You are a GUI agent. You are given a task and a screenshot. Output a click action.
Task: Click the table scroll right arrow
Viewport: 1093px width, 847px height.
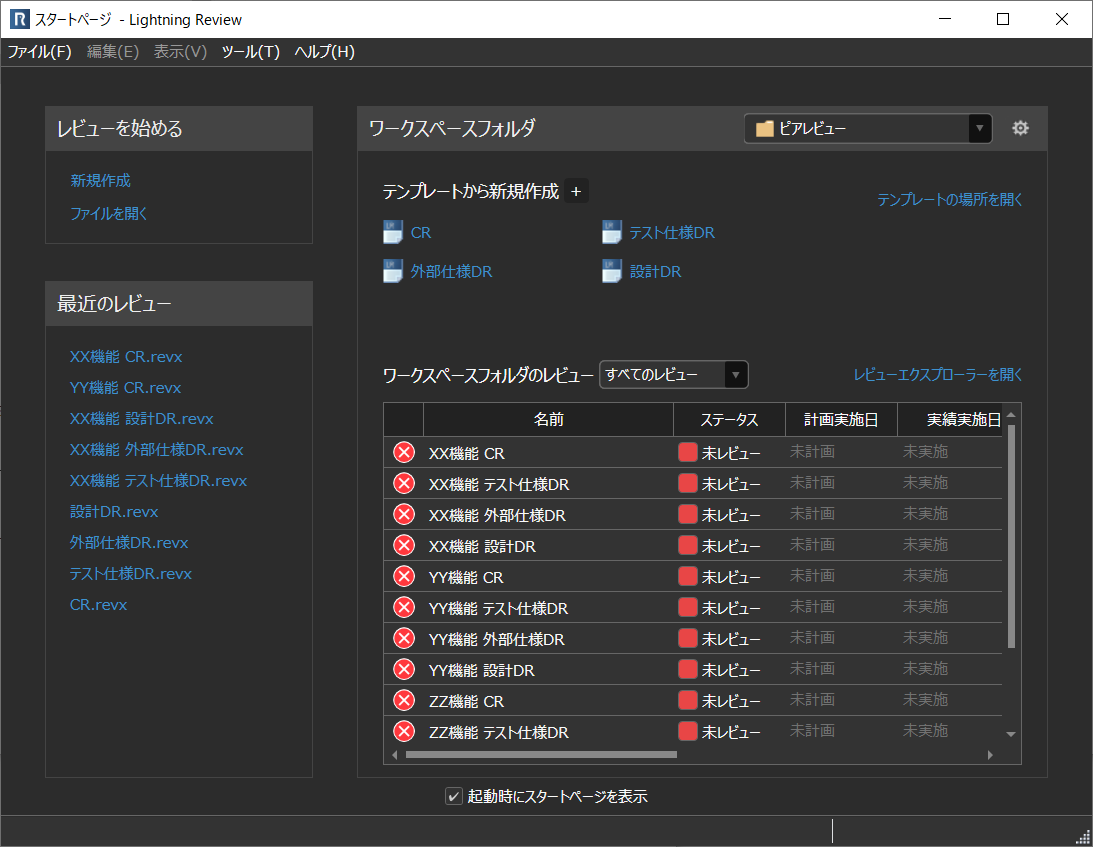(991, 755)
